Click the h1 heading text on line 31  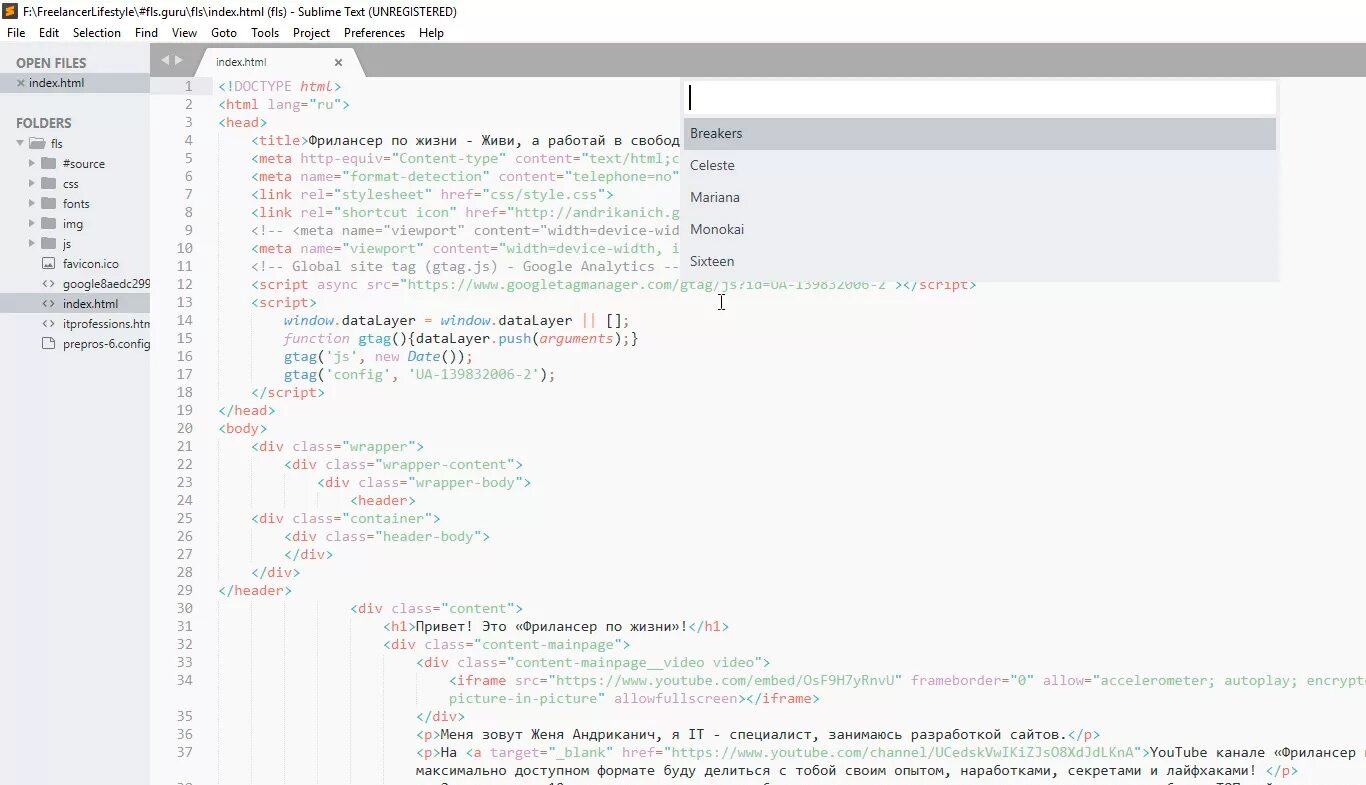tap(551, 626)
